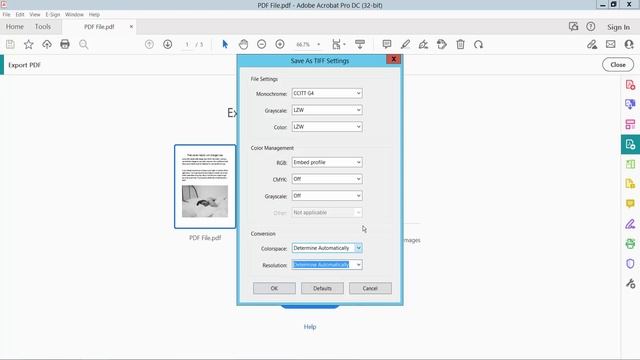Rotate page with the rotate icon
This screenshot has width=640, height=360.
click(x=478, y=44)
